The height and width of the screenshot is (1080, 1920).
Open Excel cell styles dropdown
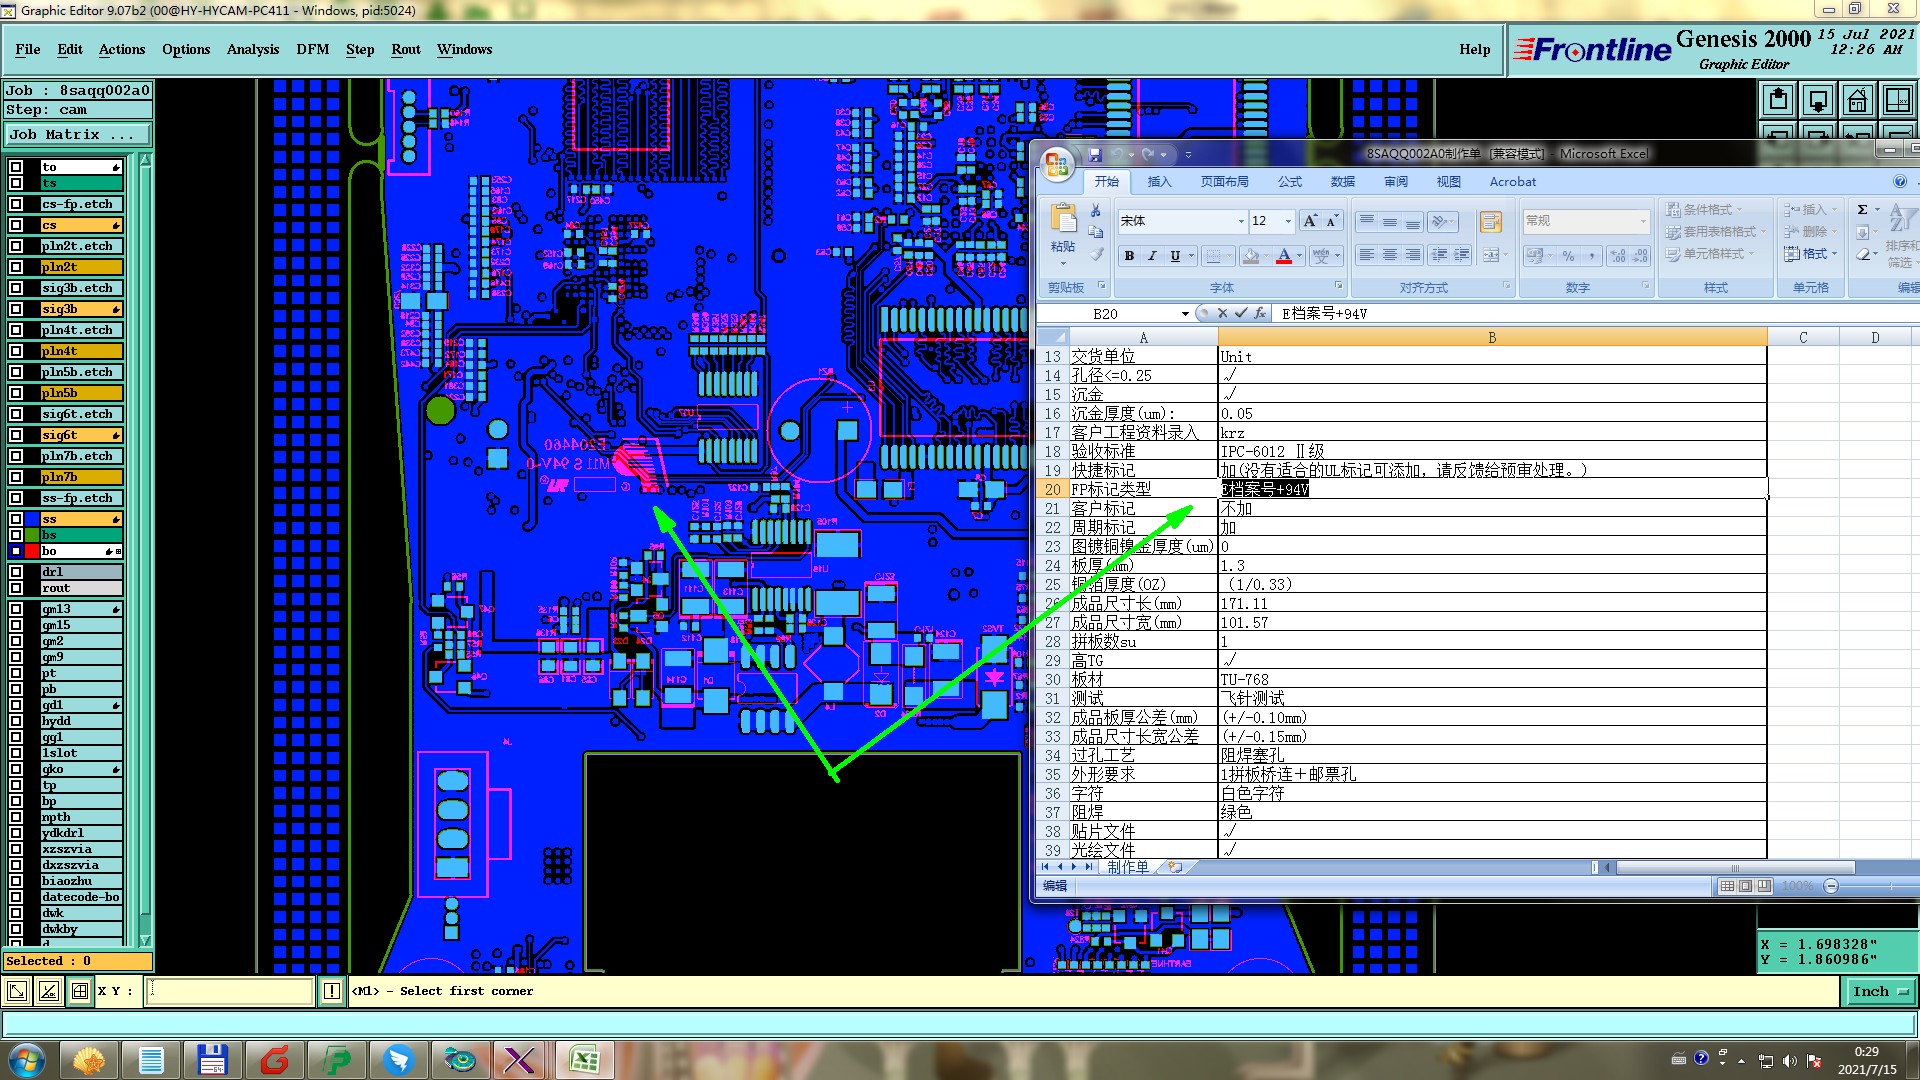[x=1710, y=254]
